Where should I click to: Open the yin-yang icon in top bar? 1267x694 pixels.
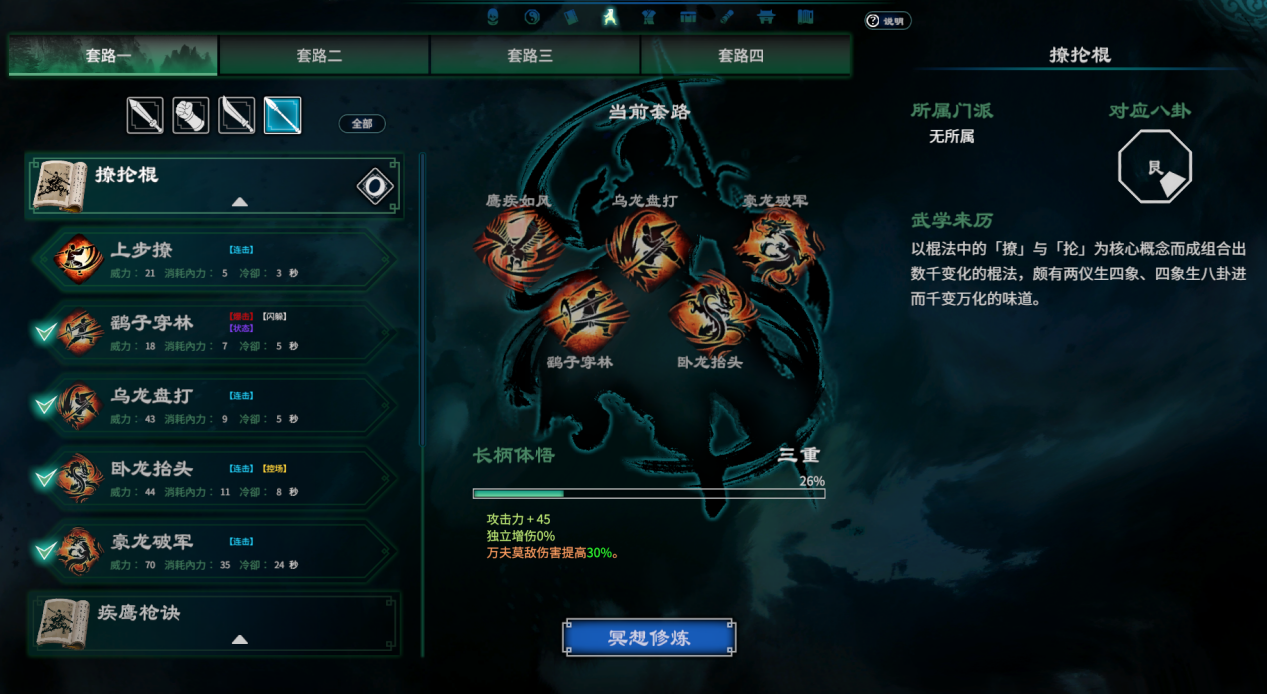click(532, 16)
